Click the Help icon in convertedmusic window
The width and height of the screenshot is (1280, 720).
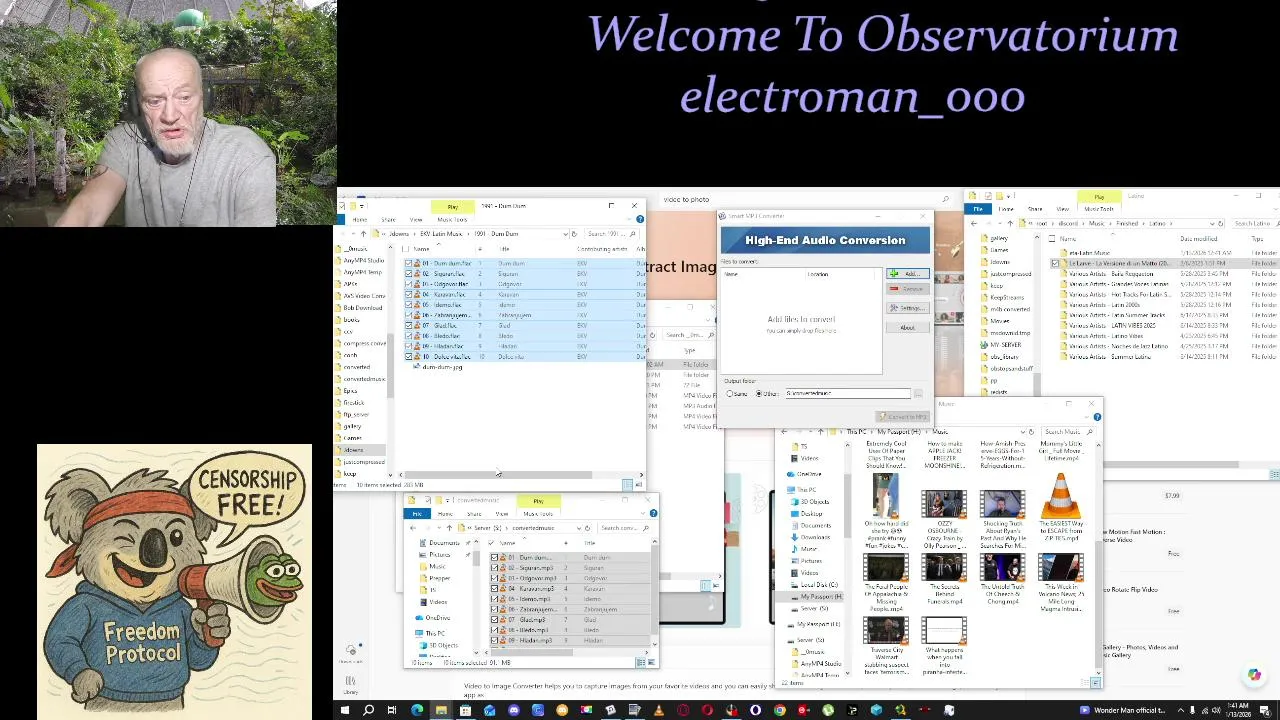point(653,514)
